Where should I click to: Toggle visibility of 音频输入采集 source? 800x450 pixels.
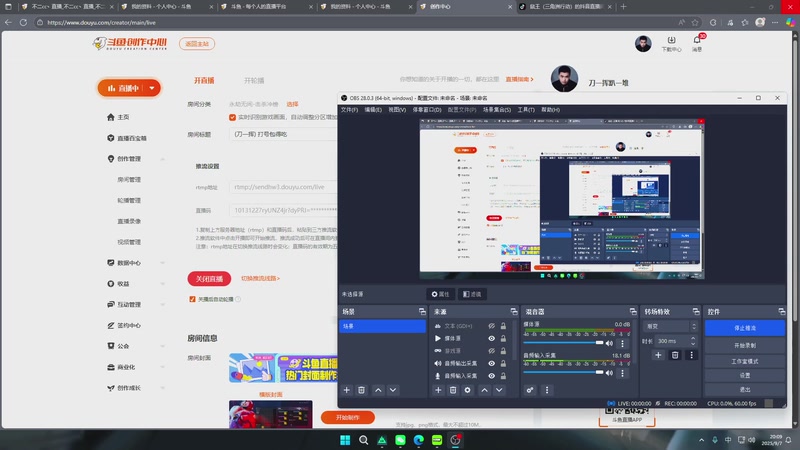491,376
